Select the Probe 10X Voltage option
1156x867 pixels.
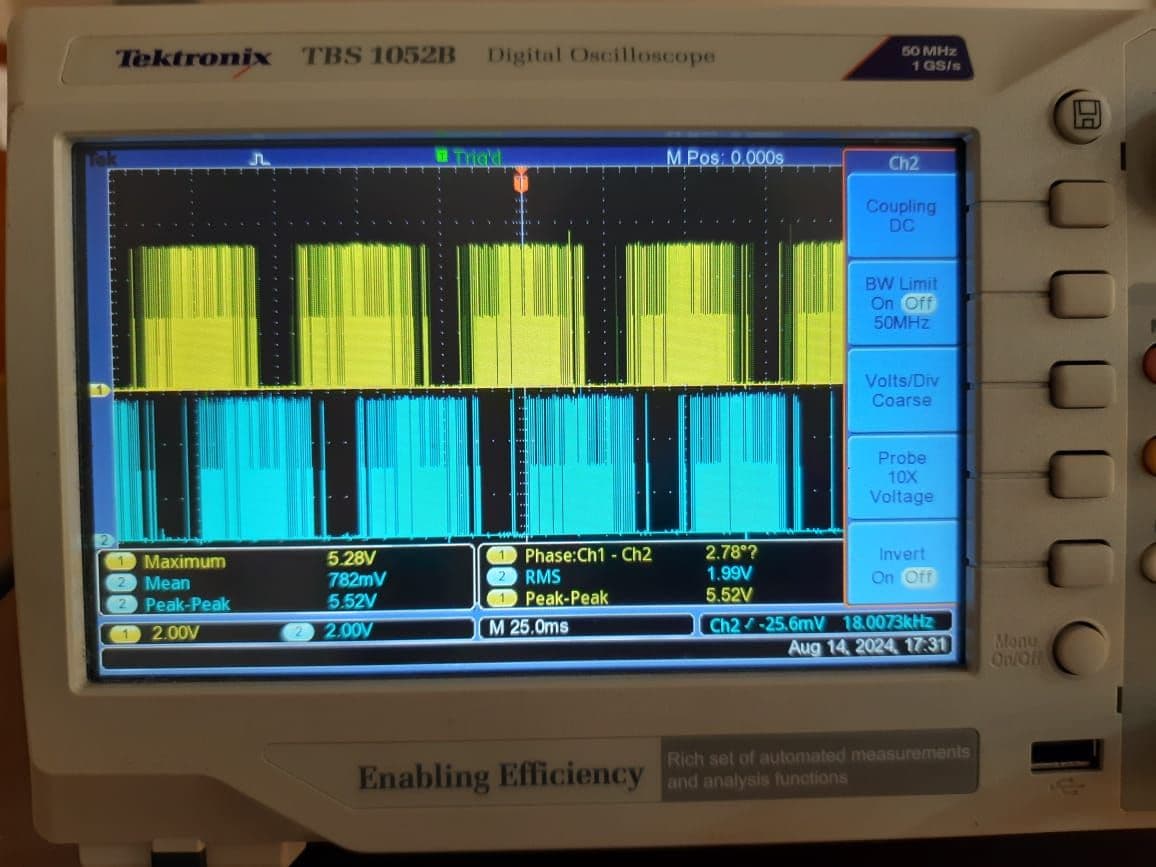[x=901, y=477]
